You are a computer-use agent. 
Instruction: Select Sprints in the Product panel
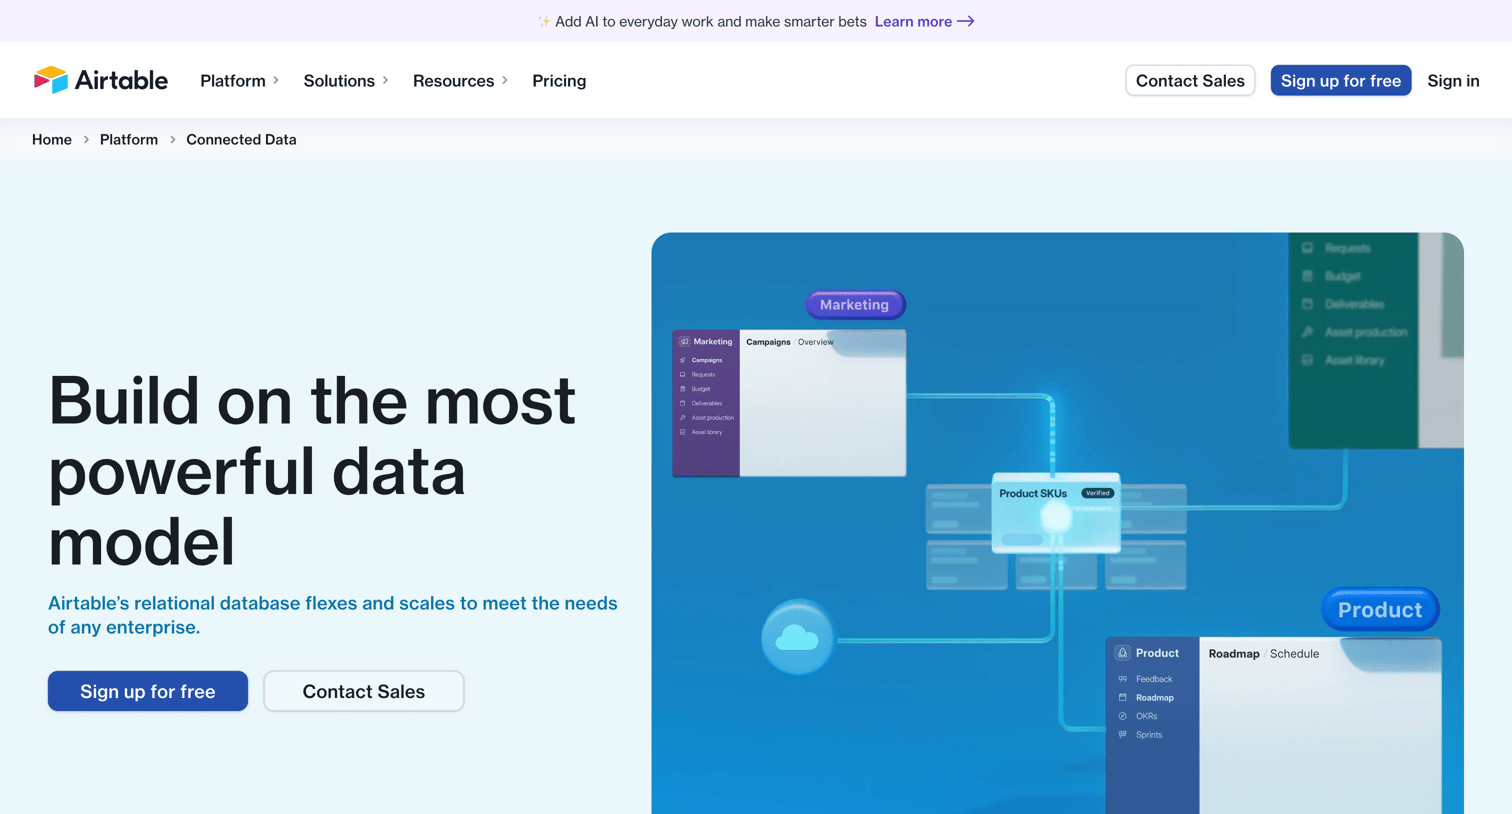click(x=1149, y=735)
